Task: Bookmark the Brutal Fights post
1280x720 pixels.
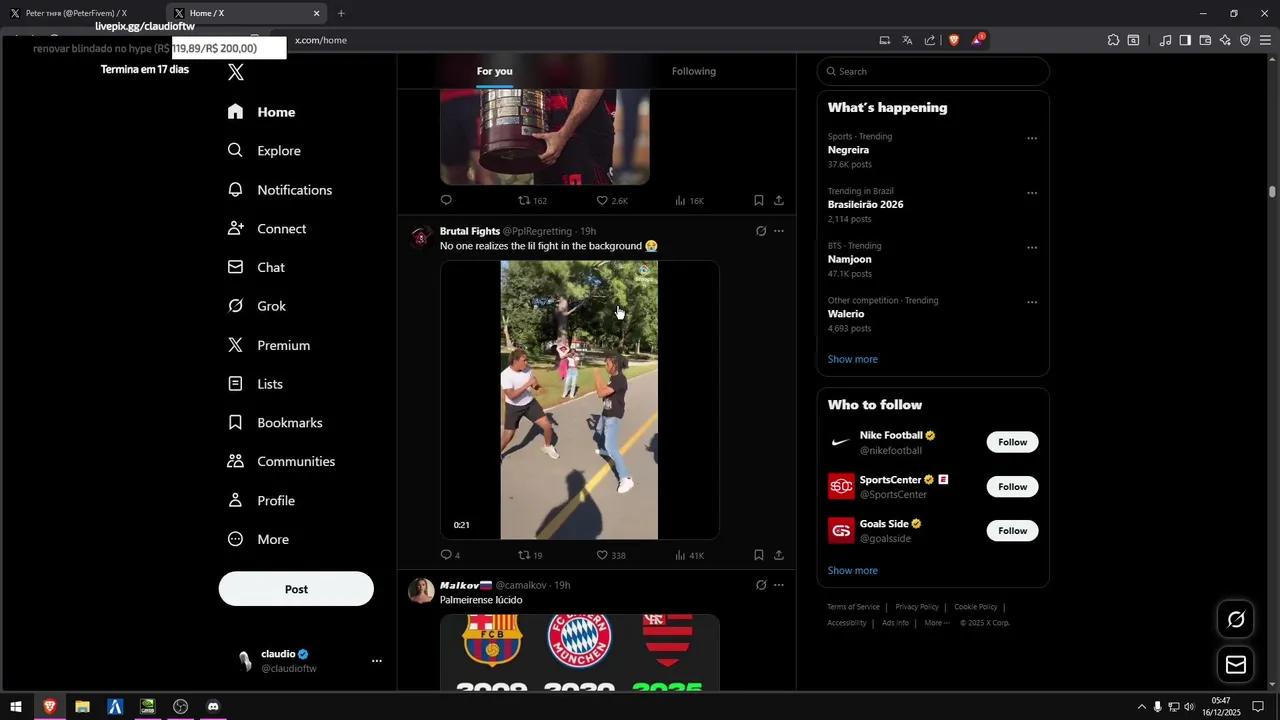Action: point(758,555)
